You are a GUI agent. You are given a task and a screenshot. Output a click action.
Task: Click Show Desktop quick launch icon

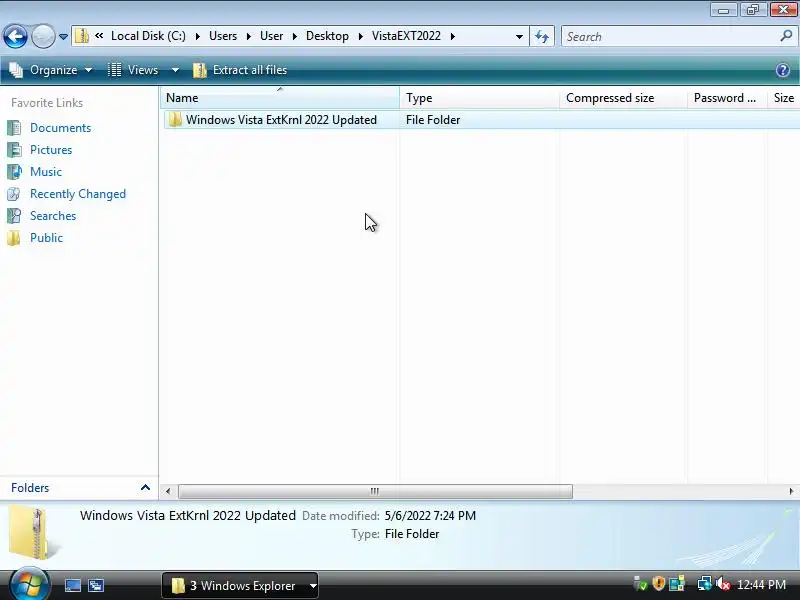[x=72, y=585]
